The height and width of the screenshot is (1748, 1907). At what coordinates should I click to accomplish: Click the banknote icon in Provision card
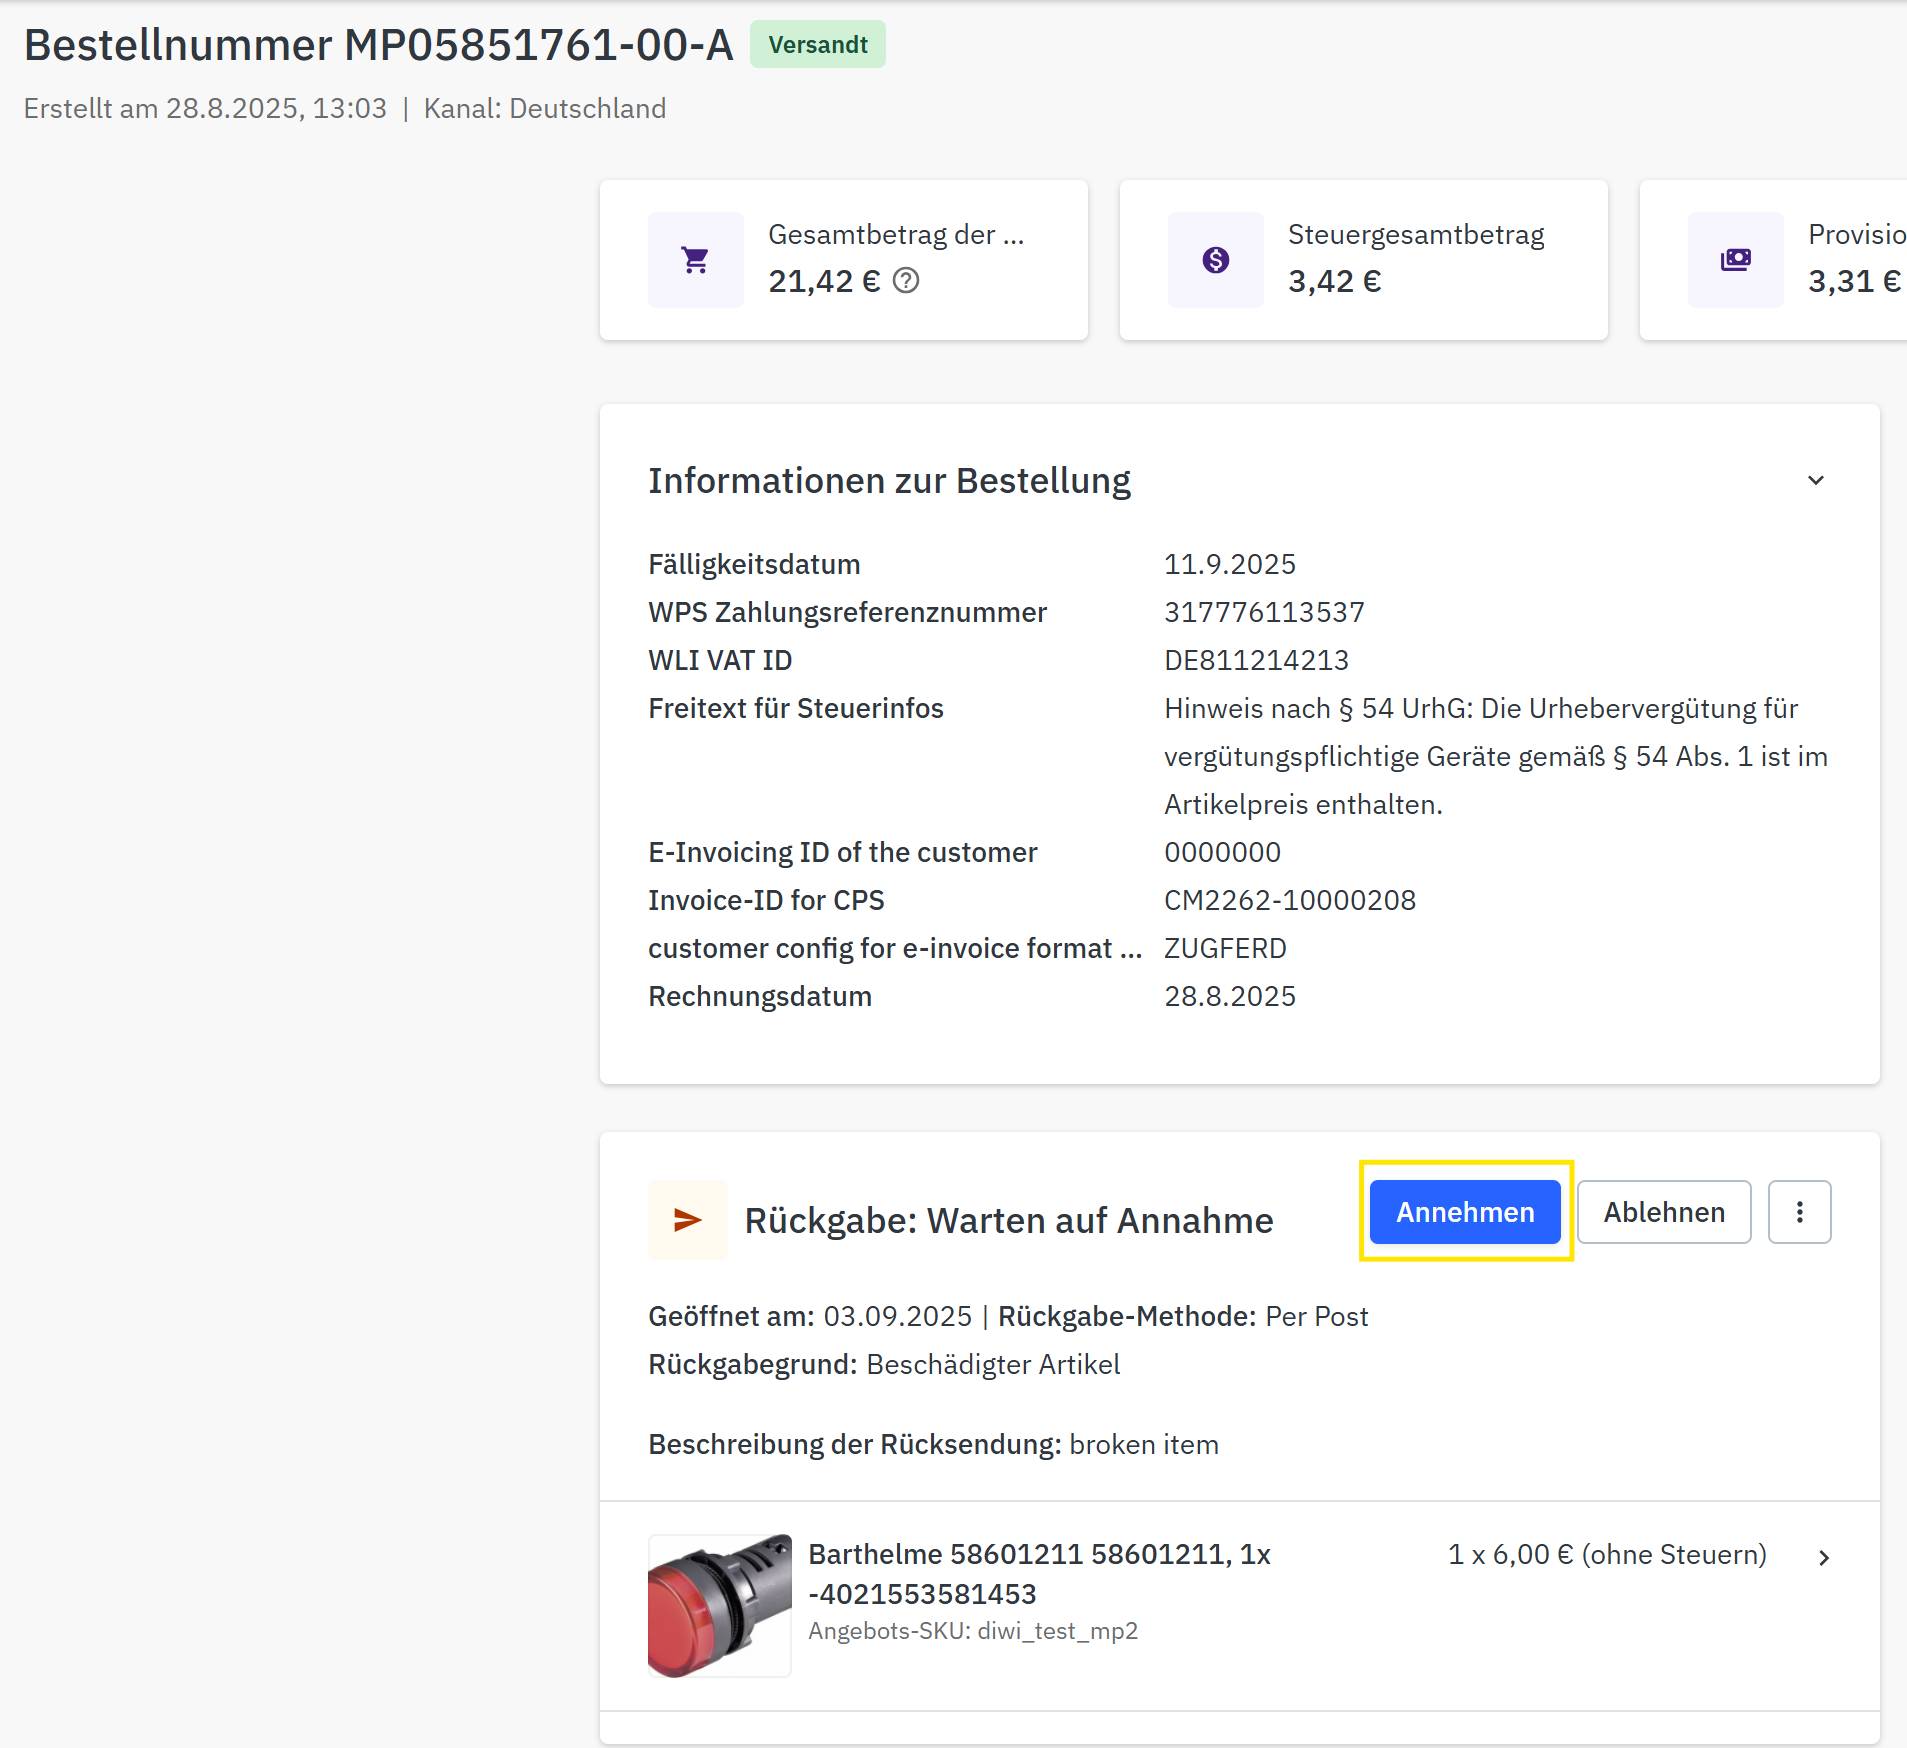(1735, 260)
